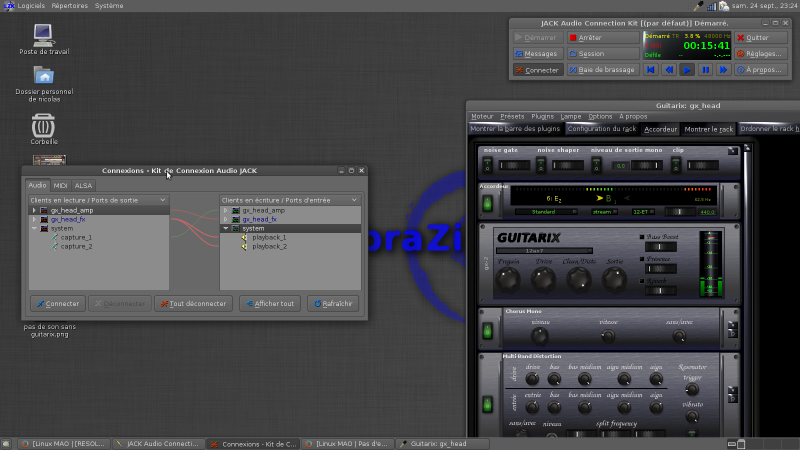
Task: Switch to ALSA tab in Connexions
Action: 83,186
